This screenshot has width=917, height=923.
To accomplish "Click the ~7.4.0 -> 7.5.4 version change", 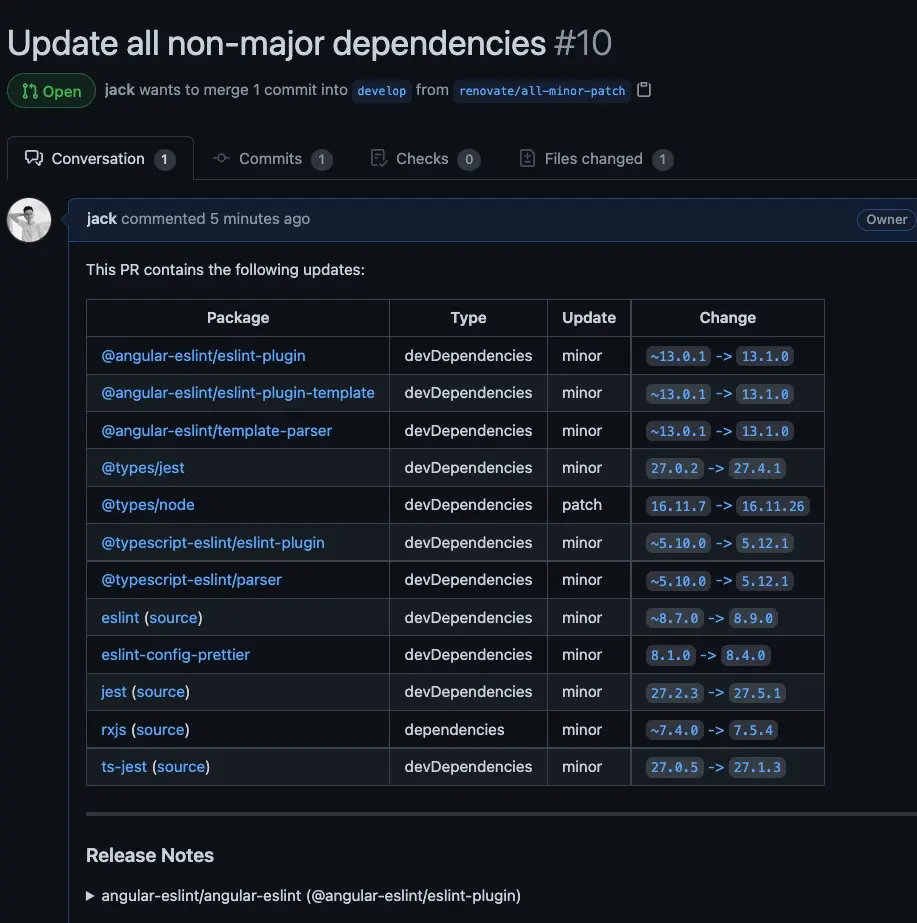I will (x=712, y=730).
